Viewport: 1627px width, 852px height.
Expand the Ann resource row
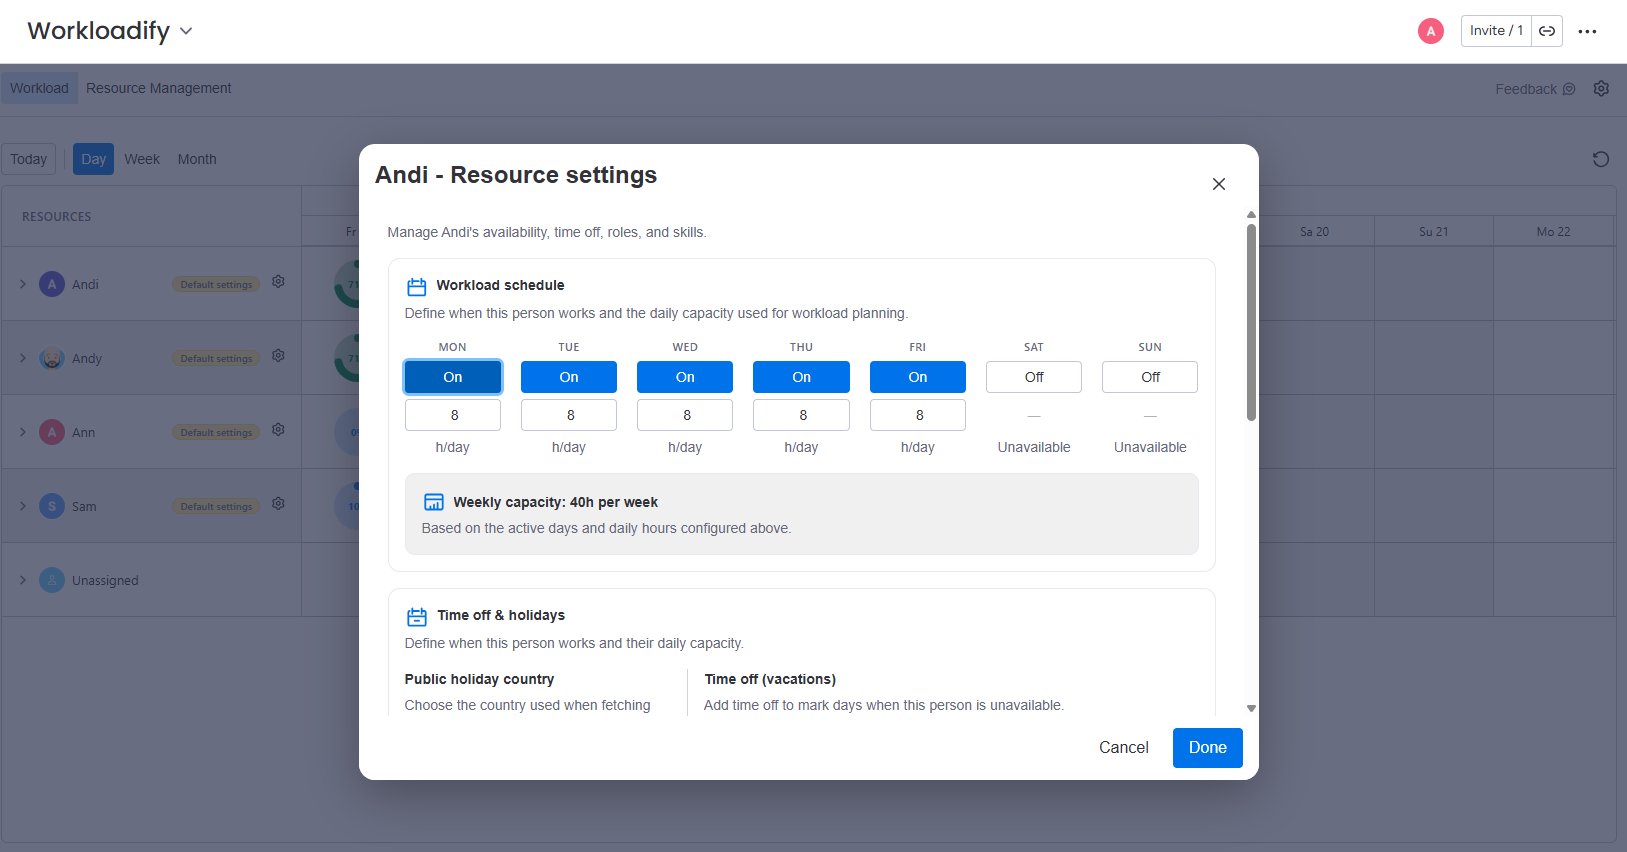pos(23,432)
